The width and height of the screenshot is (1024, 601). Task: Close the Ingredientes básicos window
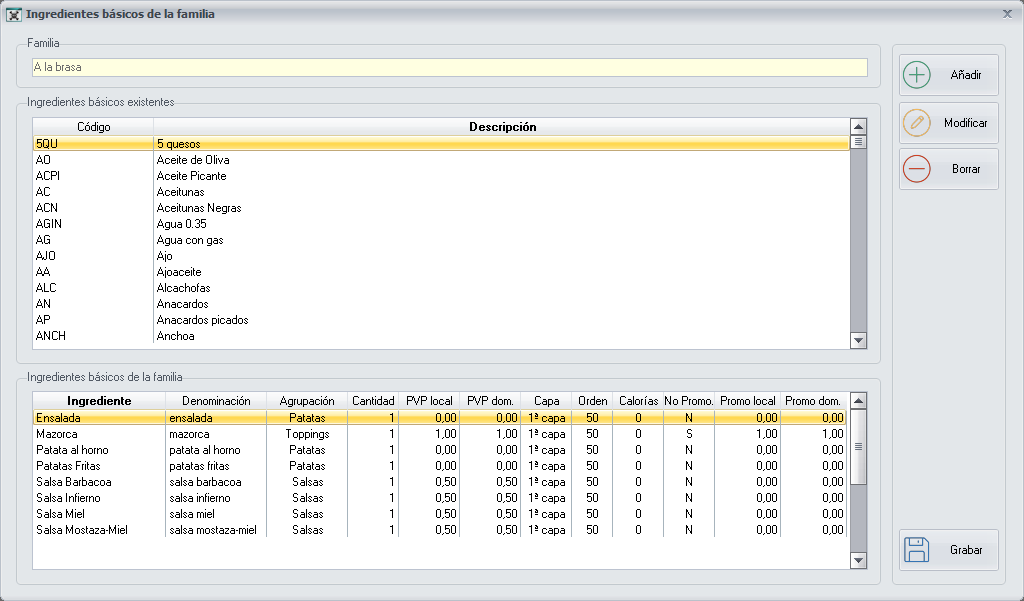[x=1007, y=14]
